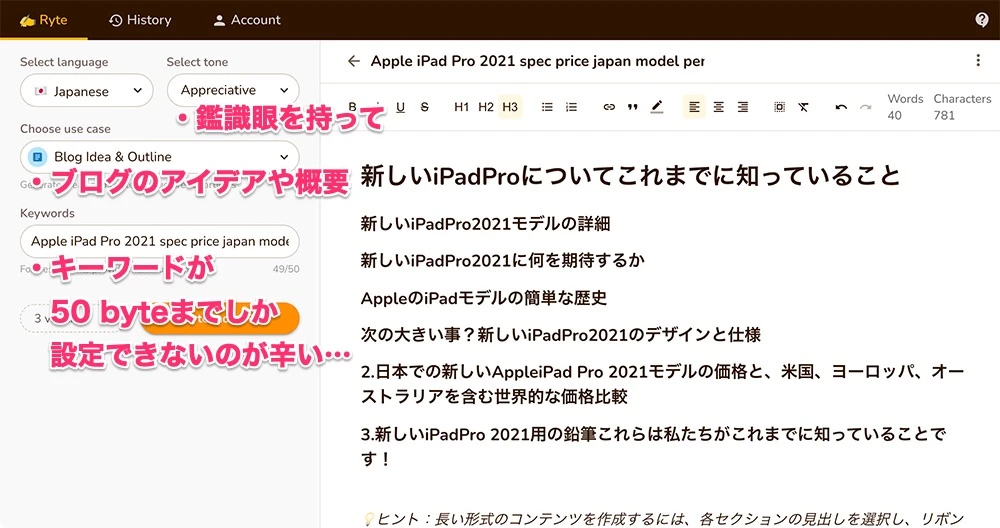Click the Keywords input field
Screen dimensions: 1000x528
(160, 241)
